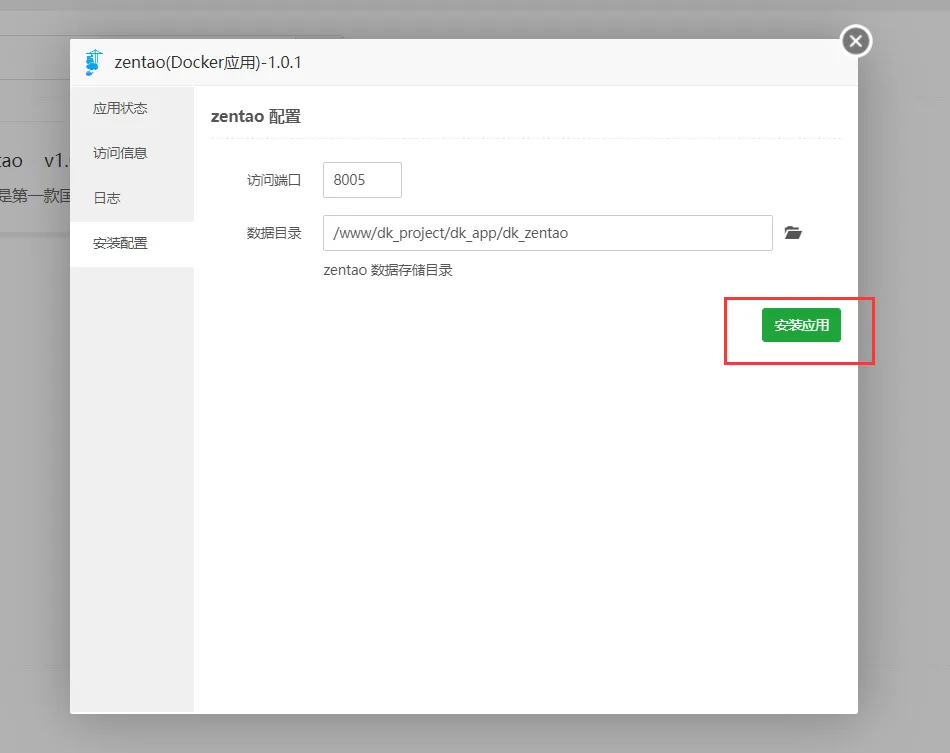Open folder browser icon beside data directory
Screen dimensions: 950x753
tap(793, 233)
